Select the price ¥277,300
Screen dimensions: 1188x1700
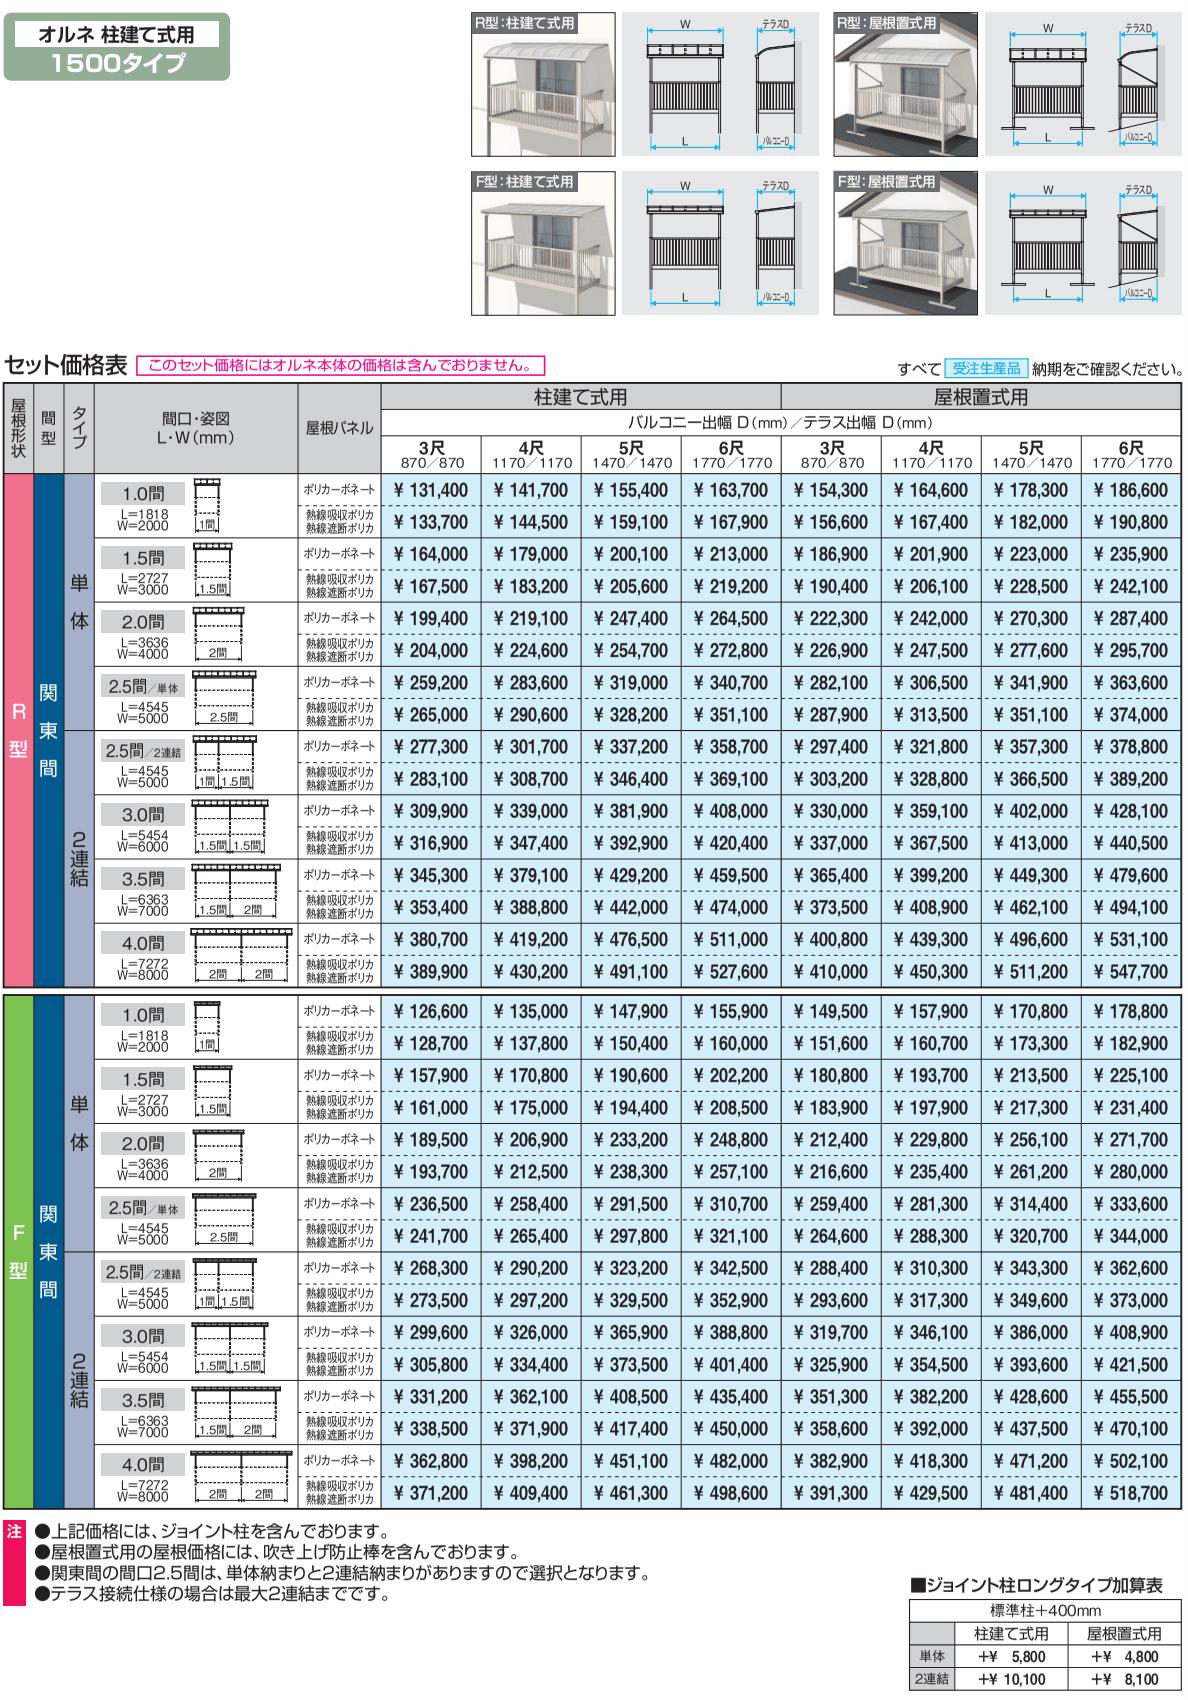coord(431,747)
